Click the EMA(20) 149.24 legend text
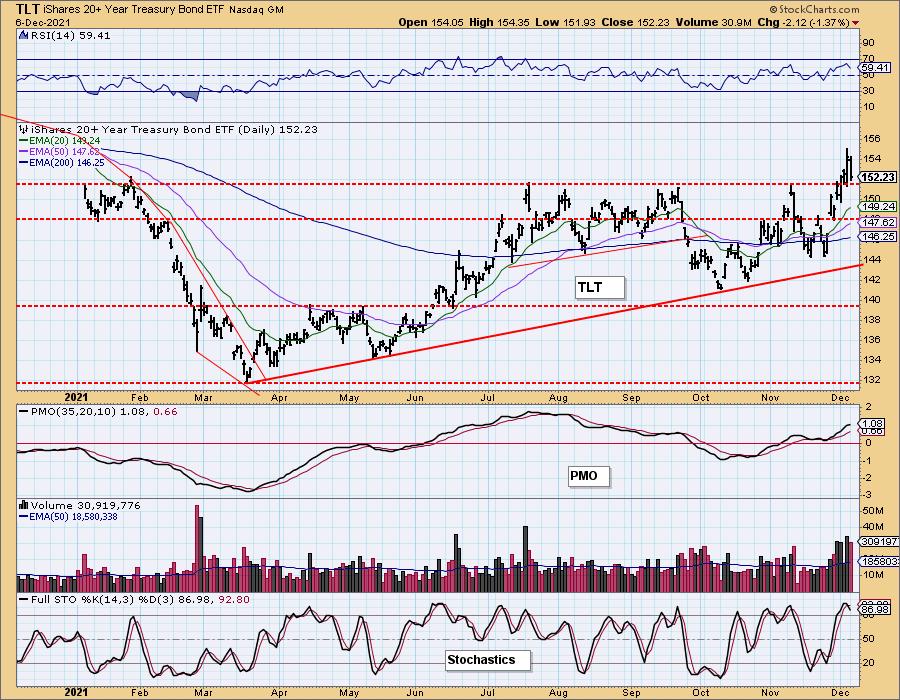The image size is (900, 700). point(65,141)
